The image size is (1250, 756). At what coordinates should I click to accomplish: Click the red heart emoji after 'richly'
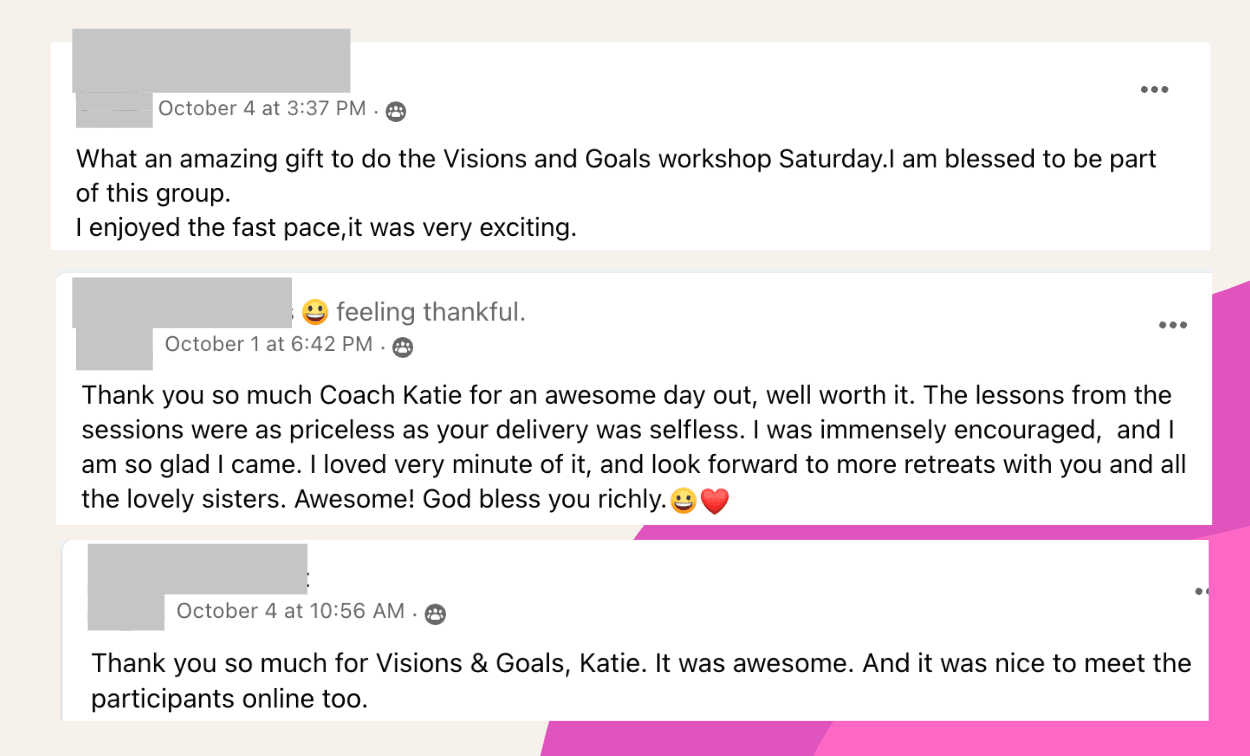point(714,502)
